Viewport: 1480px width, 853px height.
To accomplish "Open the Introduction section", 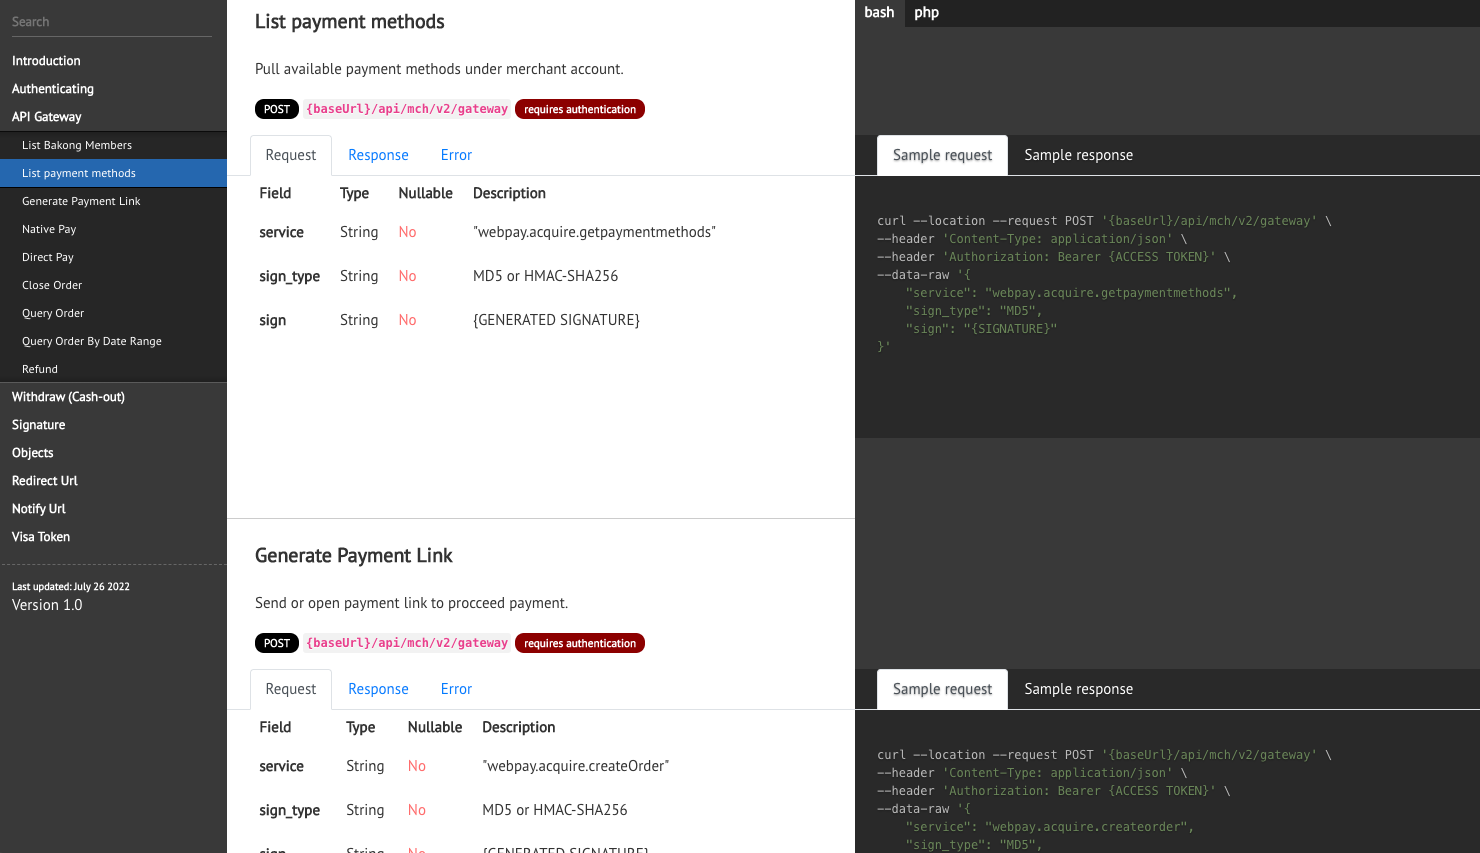I will 46,61.
